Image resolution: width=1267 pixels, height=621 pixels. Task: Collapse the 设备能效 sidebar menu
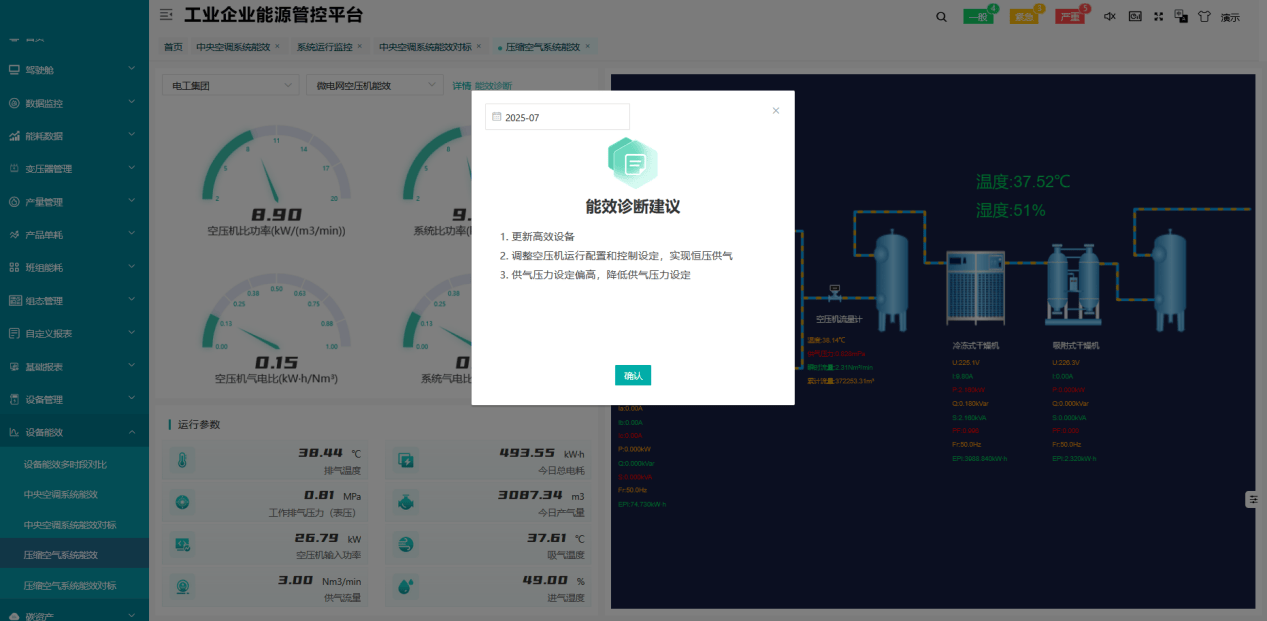pos(74,433)
